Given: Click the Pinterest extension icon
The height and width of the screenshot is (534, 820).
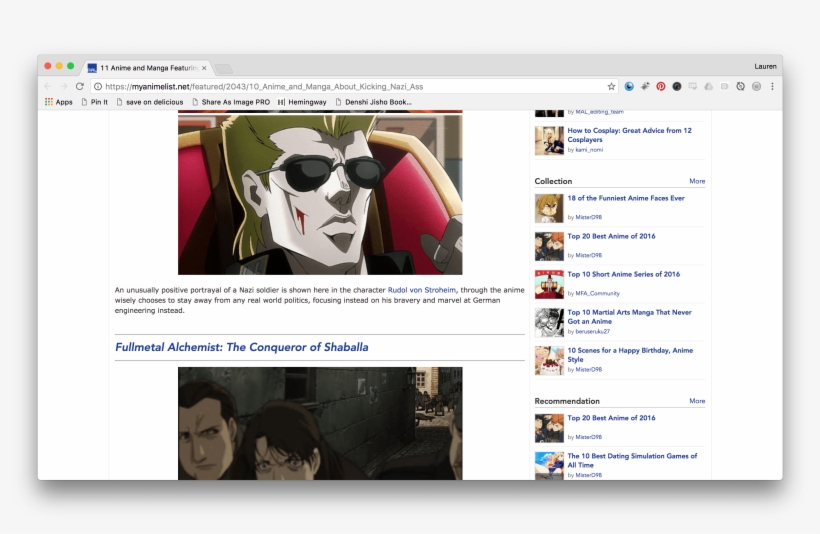Looking at the screenshot, I should coord(661,86).
